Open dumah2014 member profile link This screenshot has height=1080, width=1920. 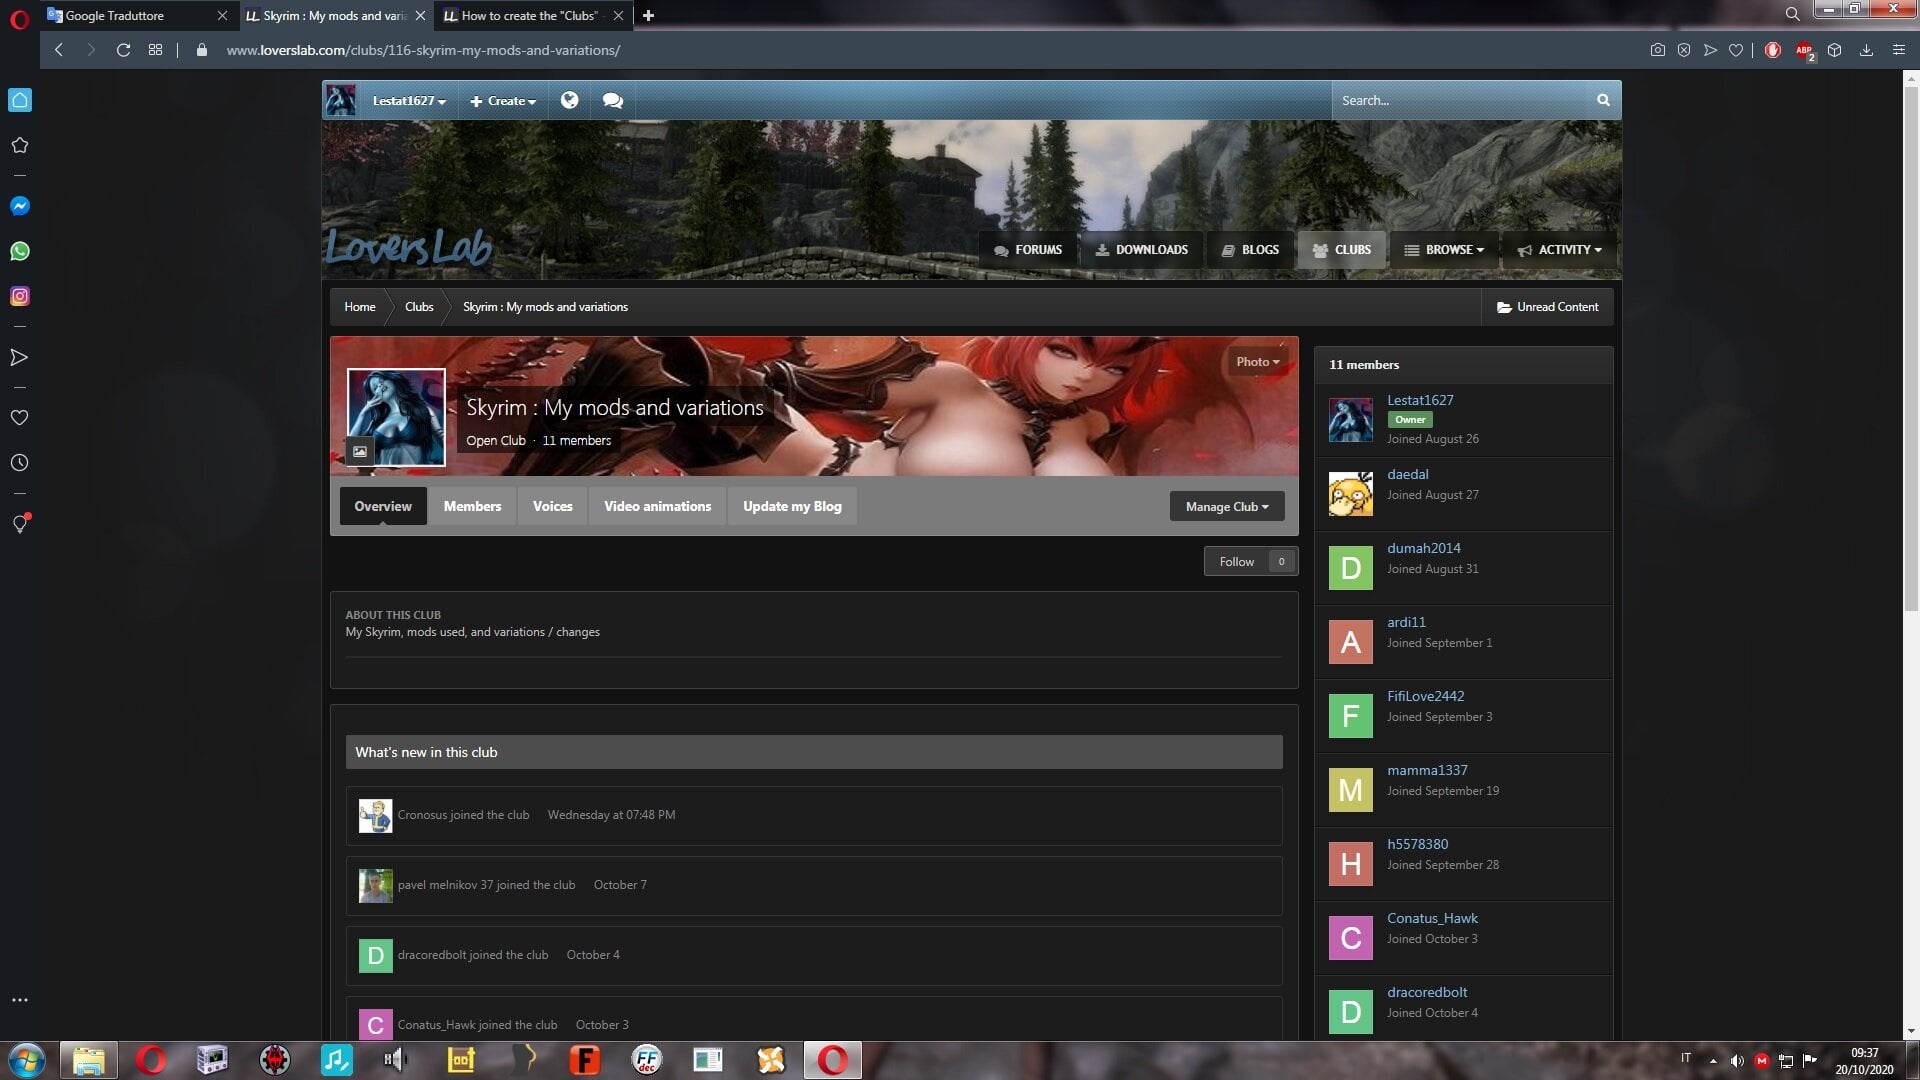[1423, 548]
